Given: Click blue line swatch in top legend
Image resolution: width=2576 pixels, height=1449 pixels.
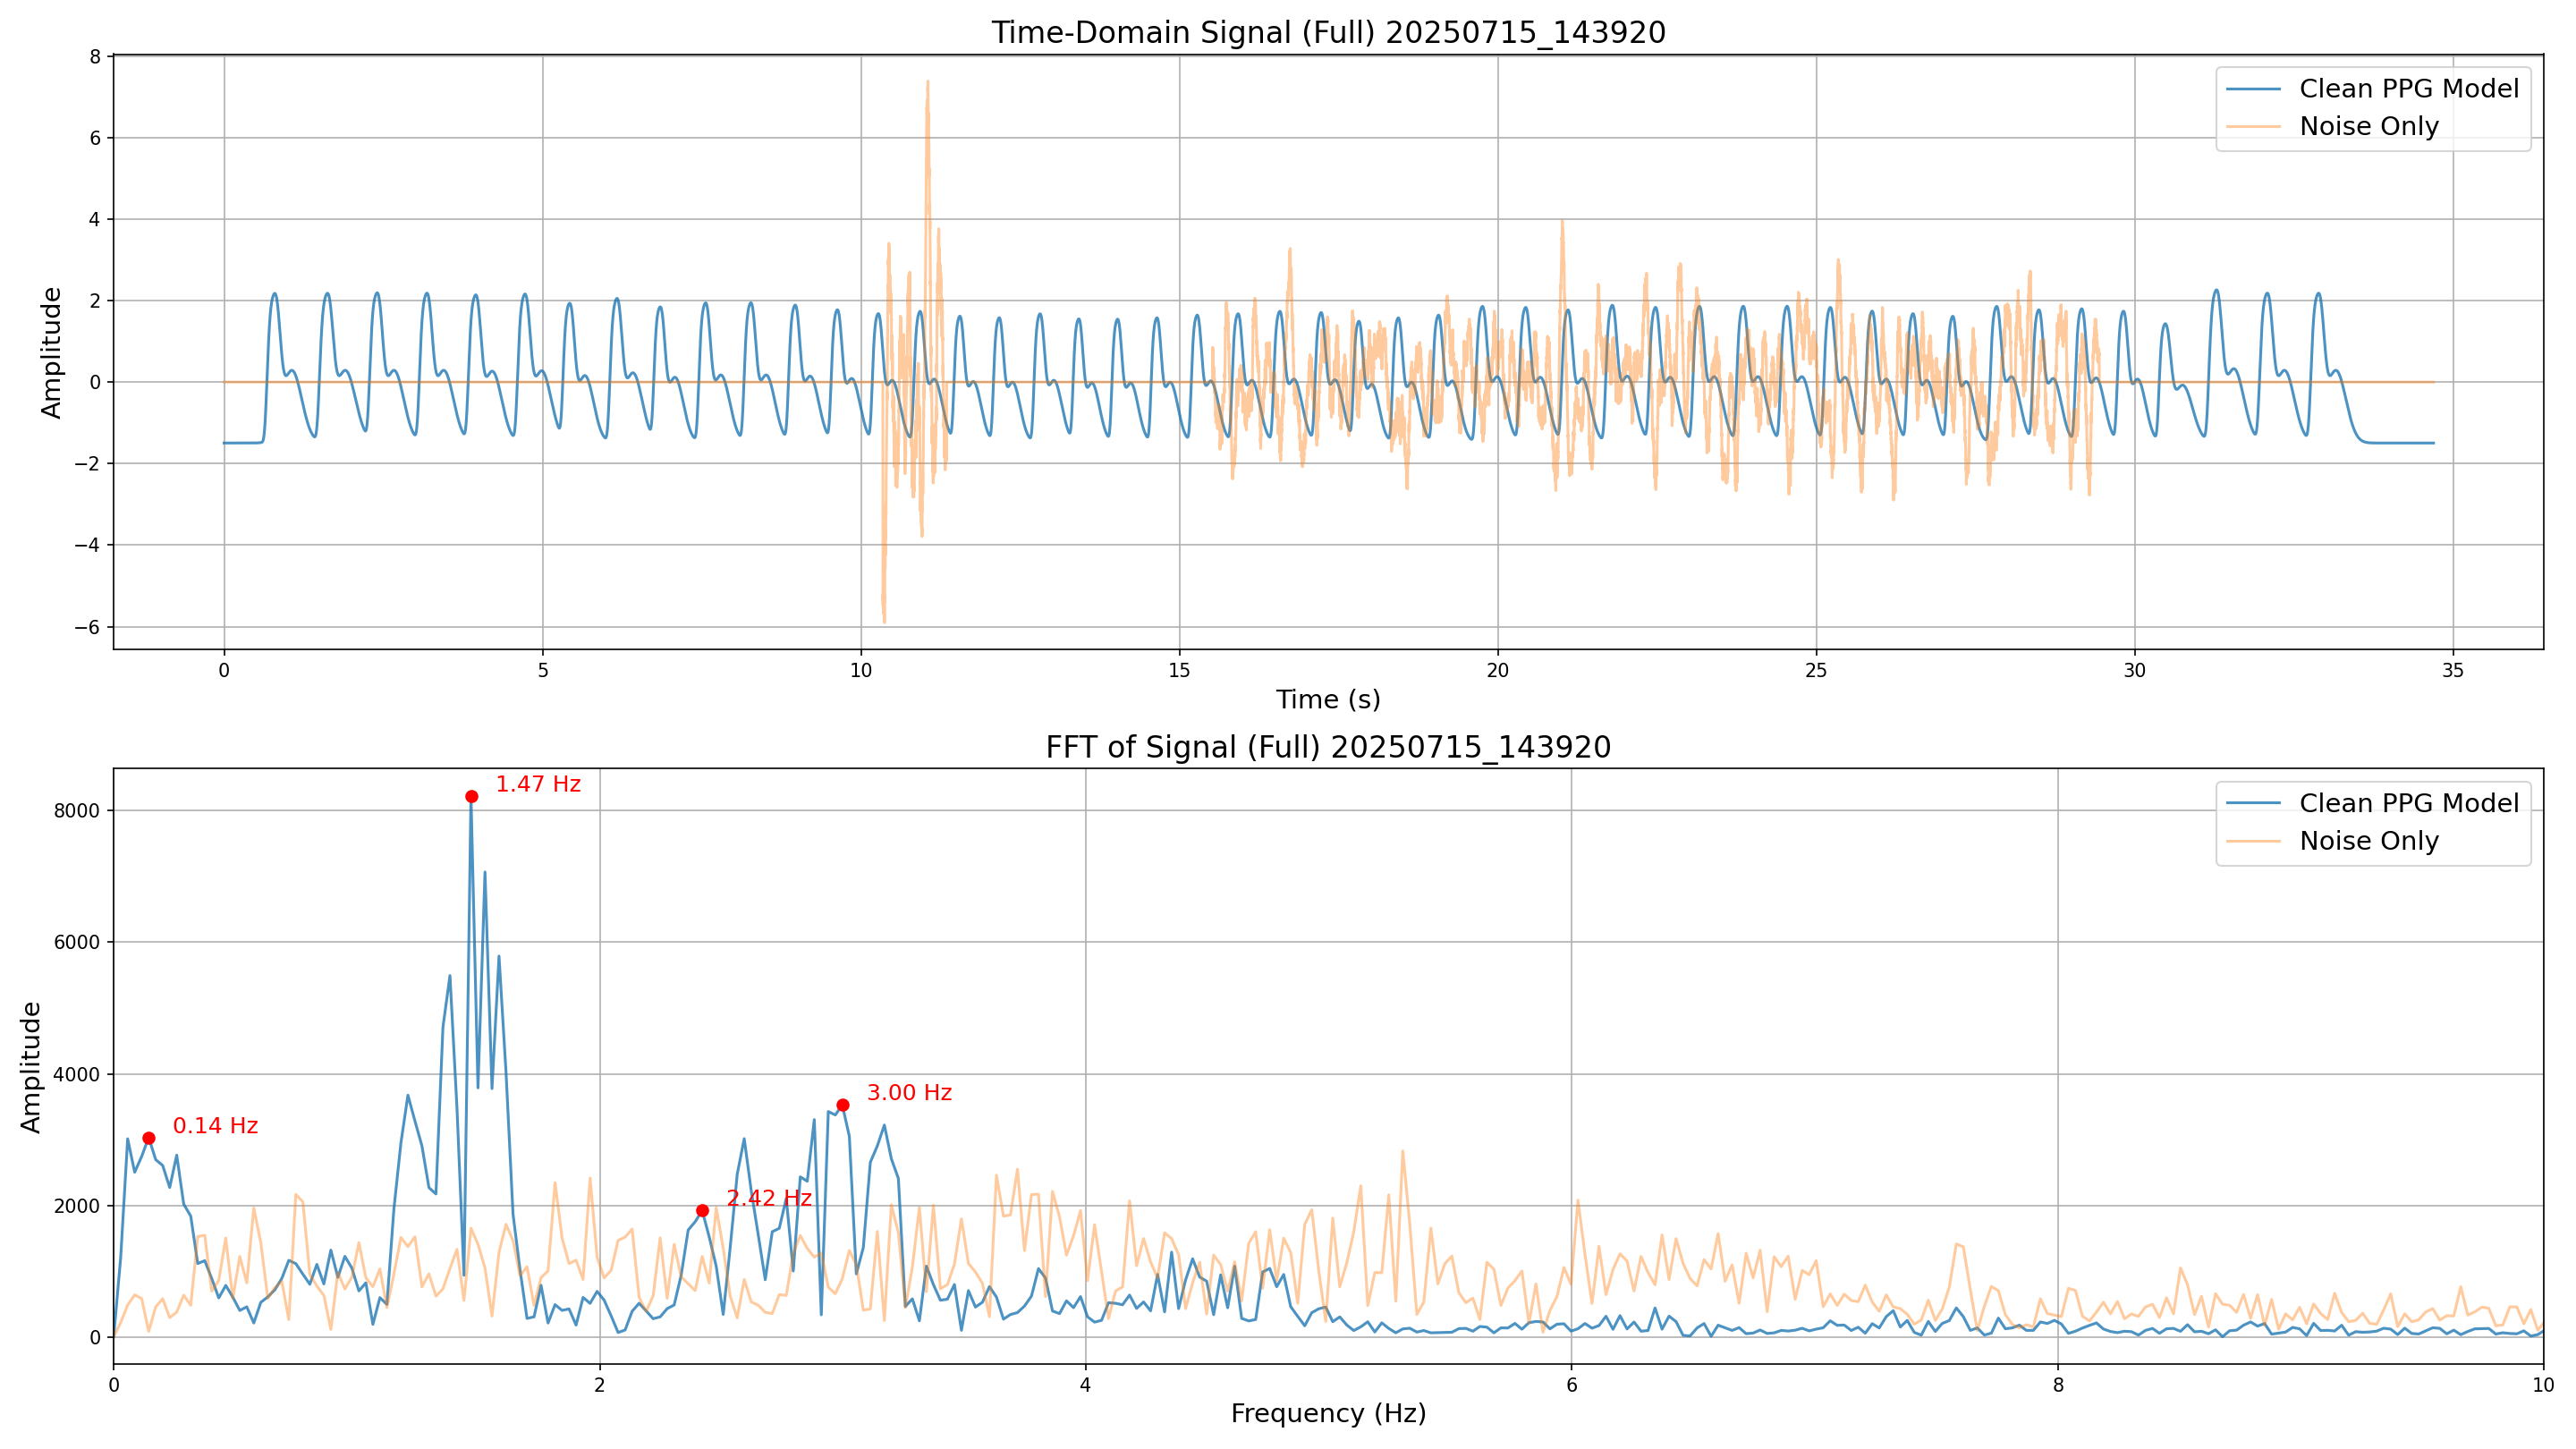Looking at the screenshot, I should coord(2253,89).
